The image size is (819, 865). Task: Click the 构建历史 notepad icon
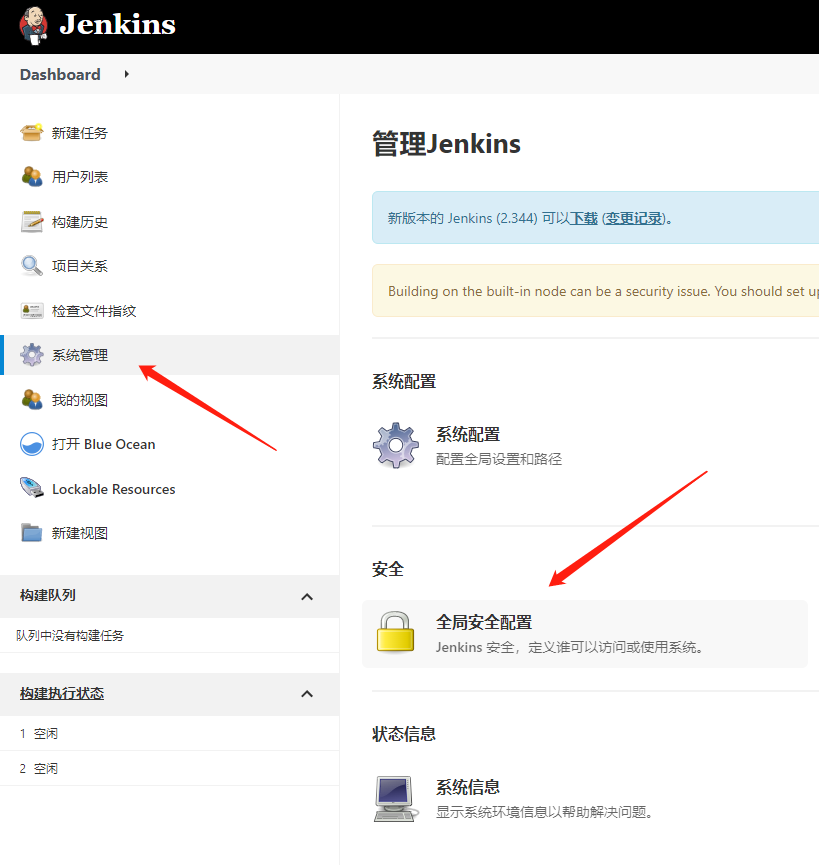pos(31,222)
